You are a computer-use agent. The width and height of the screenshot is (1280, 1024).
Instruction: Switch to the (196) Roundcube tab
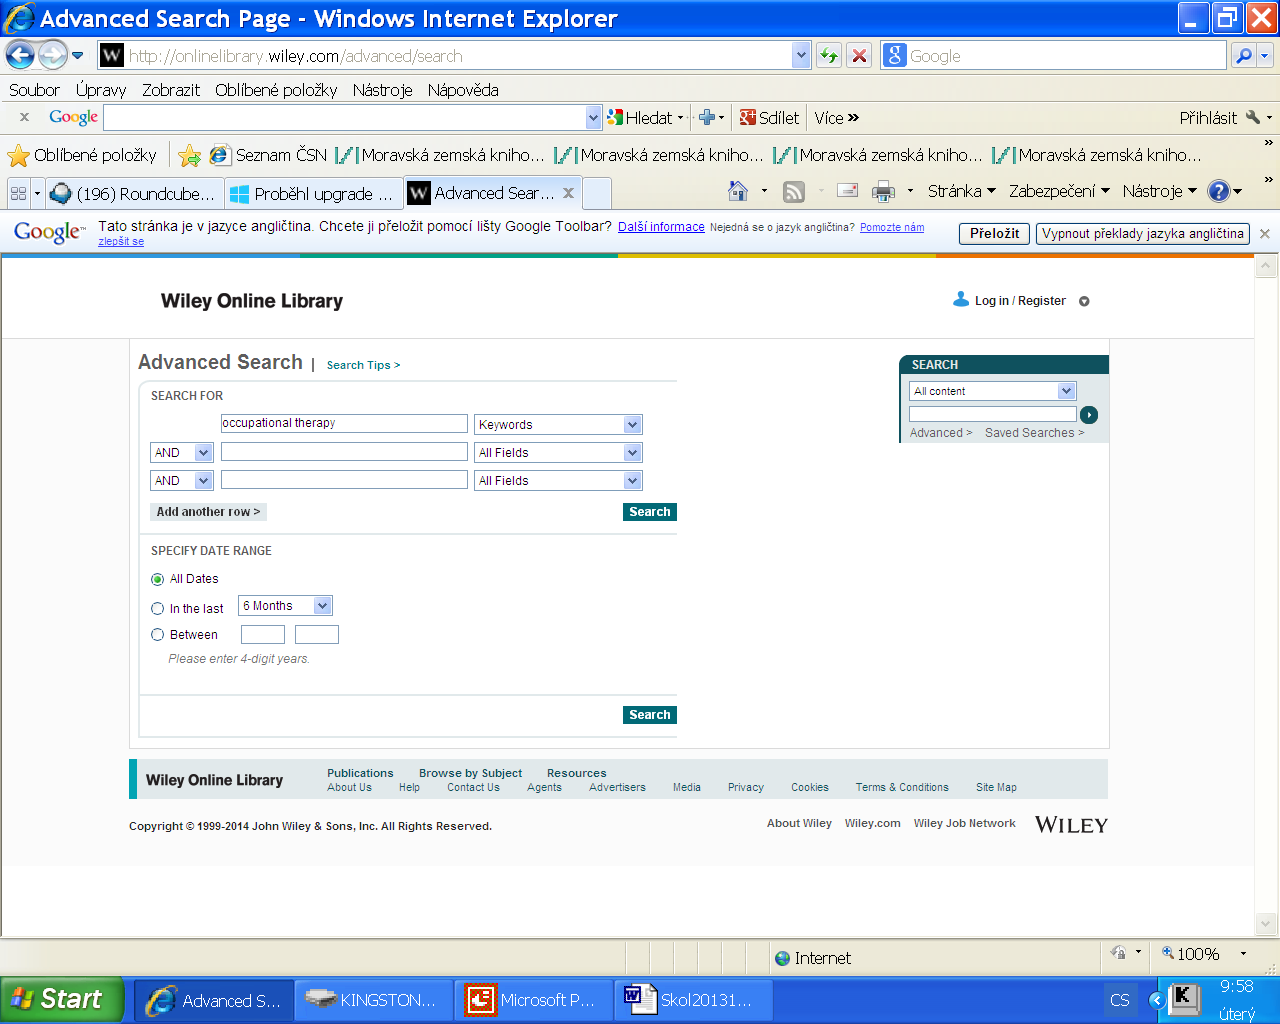click(134, 193)
